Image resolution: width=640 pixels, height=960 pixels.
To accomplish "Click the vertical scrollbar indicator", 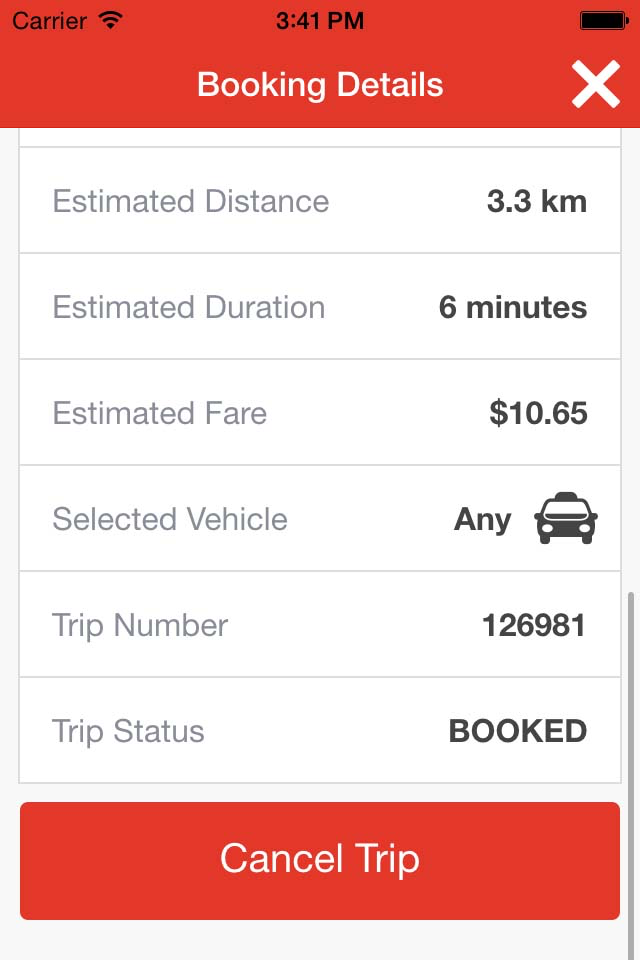I will pyautogui.click(x=631, y=774).
